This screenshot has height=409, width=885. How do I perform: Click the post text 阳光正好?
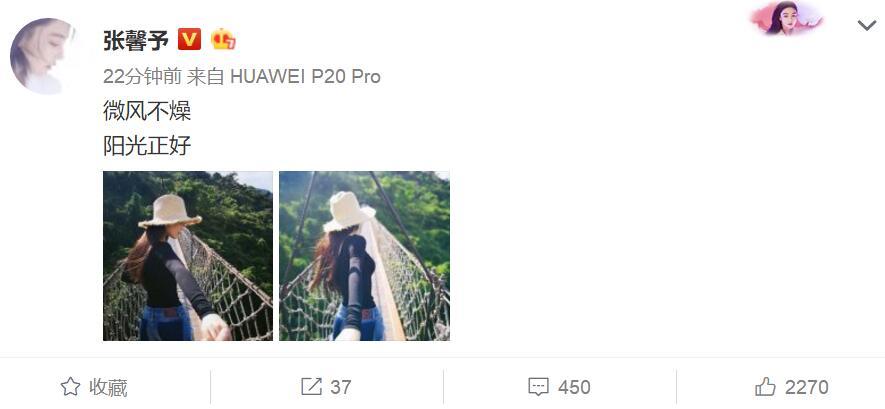coord(147,146)
